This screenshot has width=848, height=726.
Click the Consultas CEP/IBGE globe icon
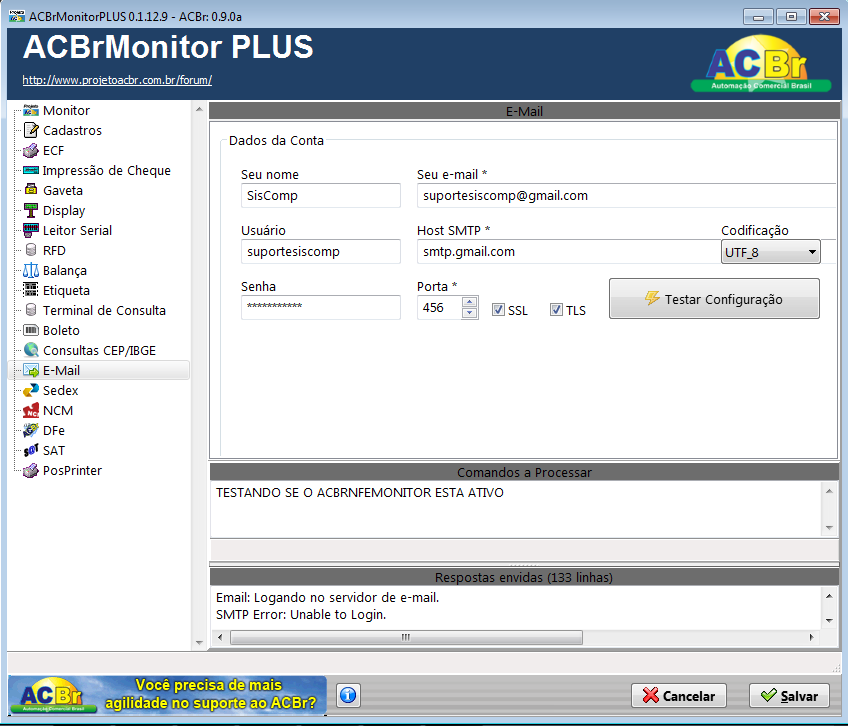click(x=31, y=351)
